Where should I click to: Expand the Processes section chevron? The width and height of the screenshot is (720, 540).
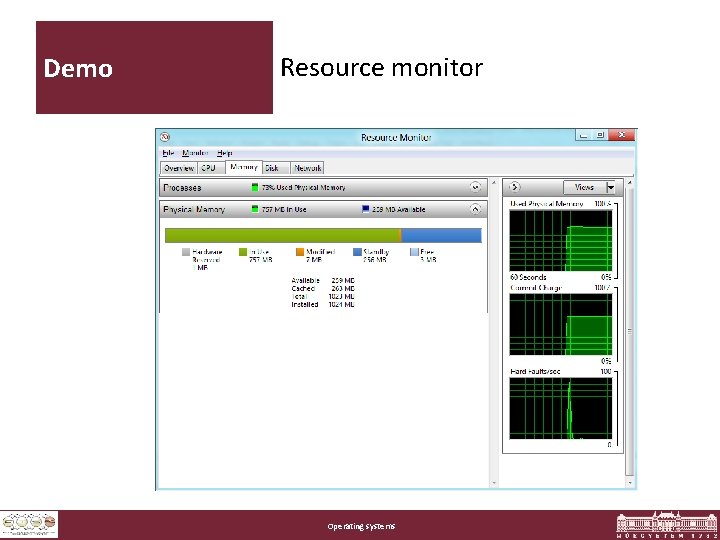pos(475,187)
